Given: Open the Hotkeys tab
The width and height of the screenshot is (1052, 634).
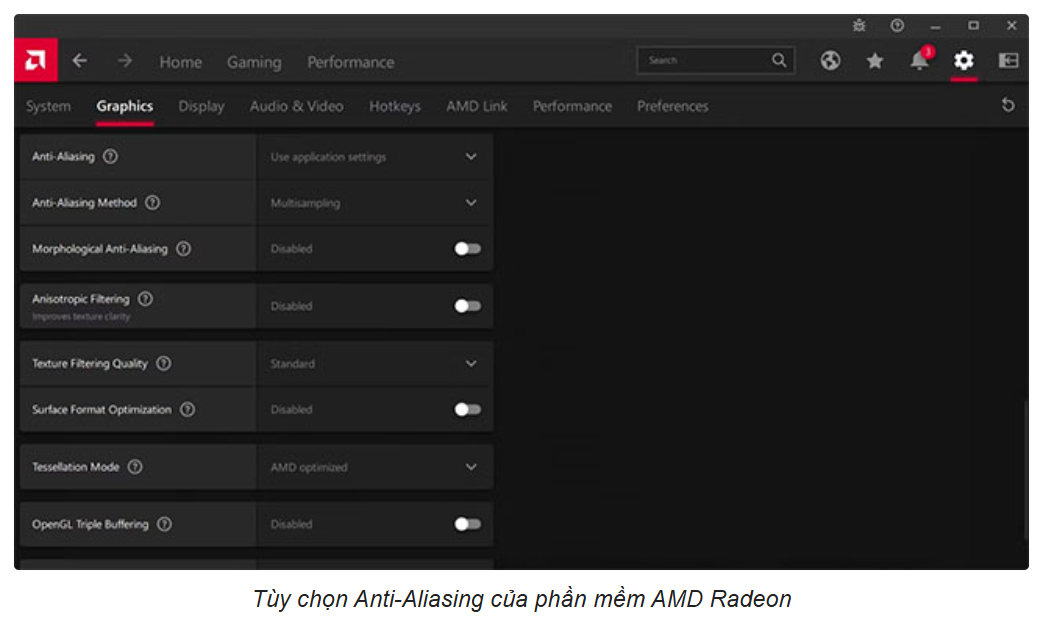Looking at the screenshot, I should point(394,106).
